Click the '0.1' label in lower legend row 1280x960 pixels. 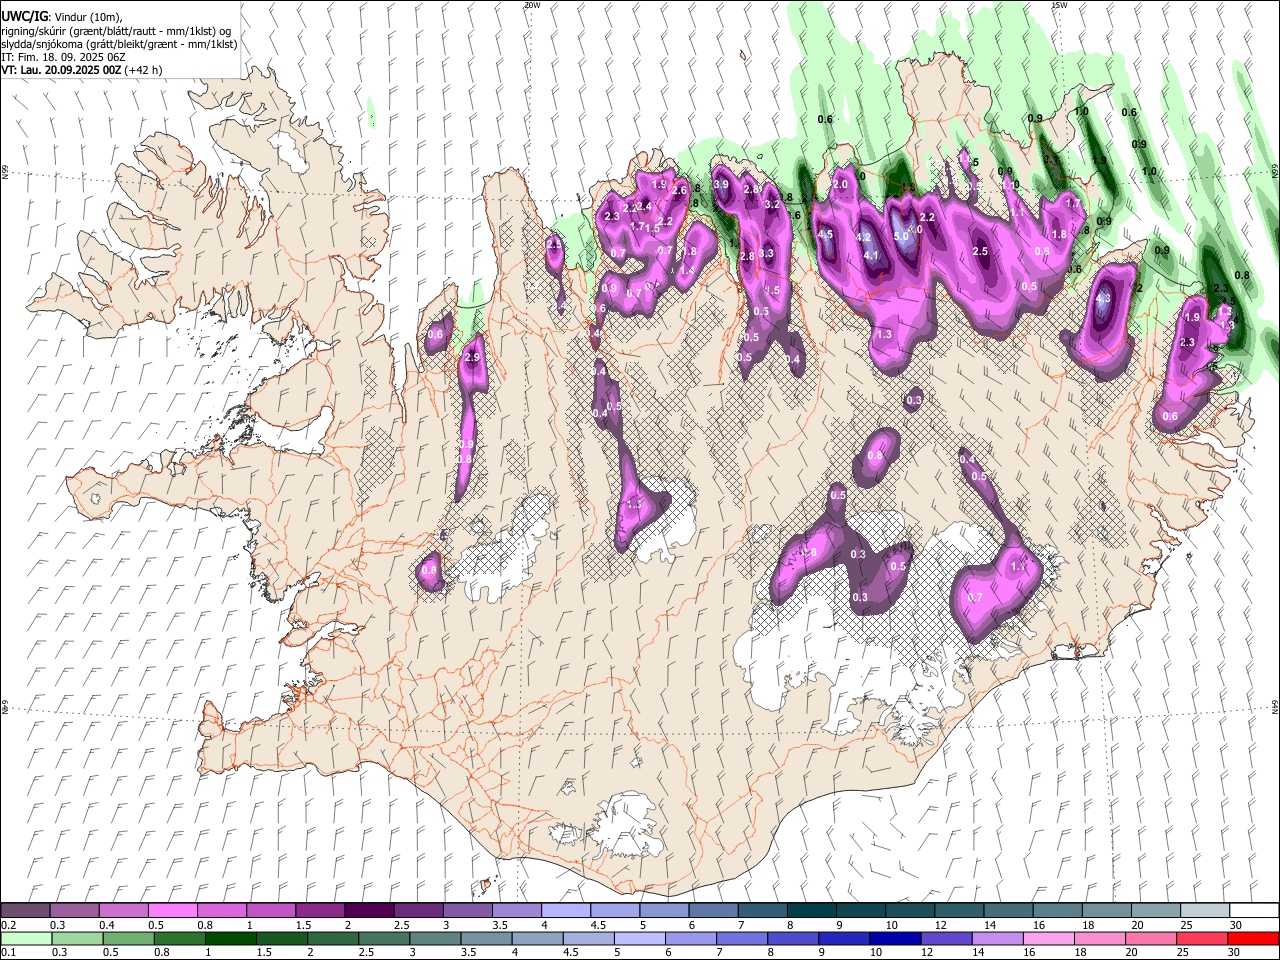[x=8, y=953]
